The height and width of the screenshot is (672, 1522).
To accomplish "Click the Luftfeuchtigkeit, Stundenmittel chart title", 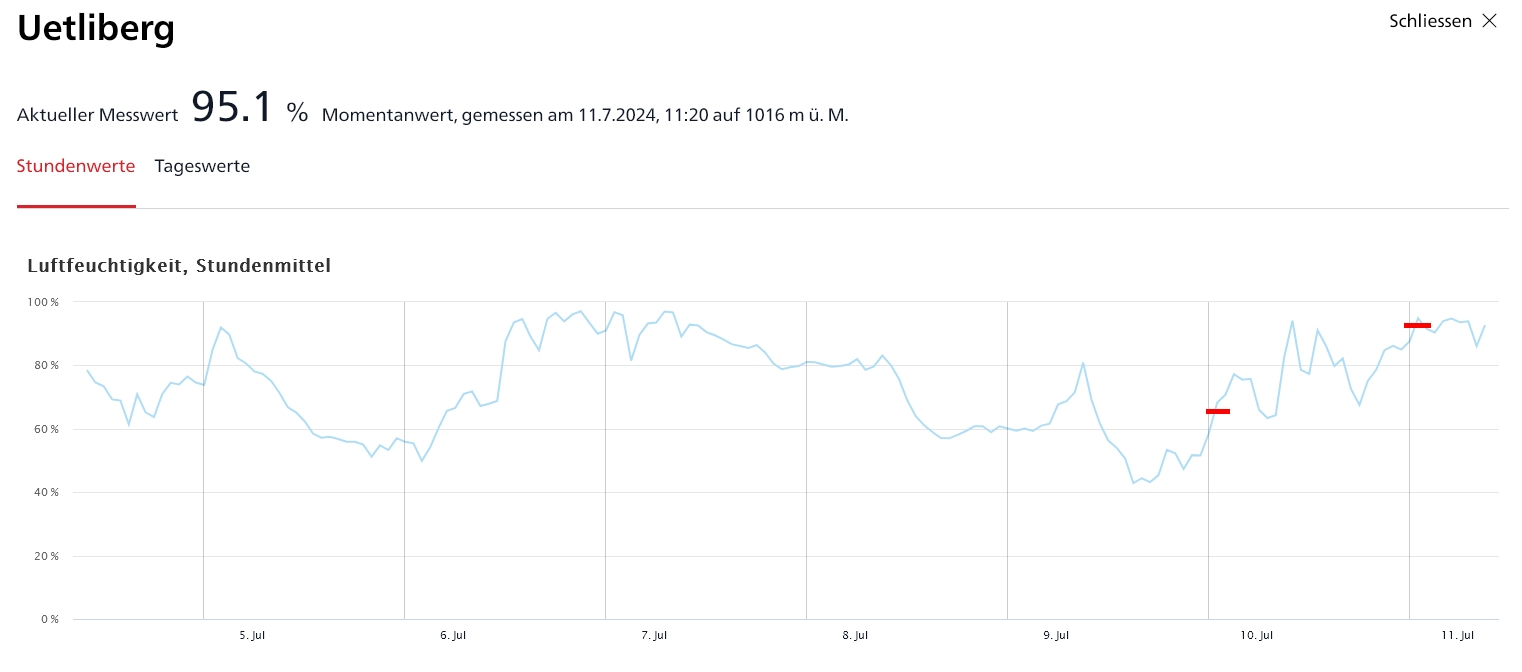I will [x=179, y=266].
